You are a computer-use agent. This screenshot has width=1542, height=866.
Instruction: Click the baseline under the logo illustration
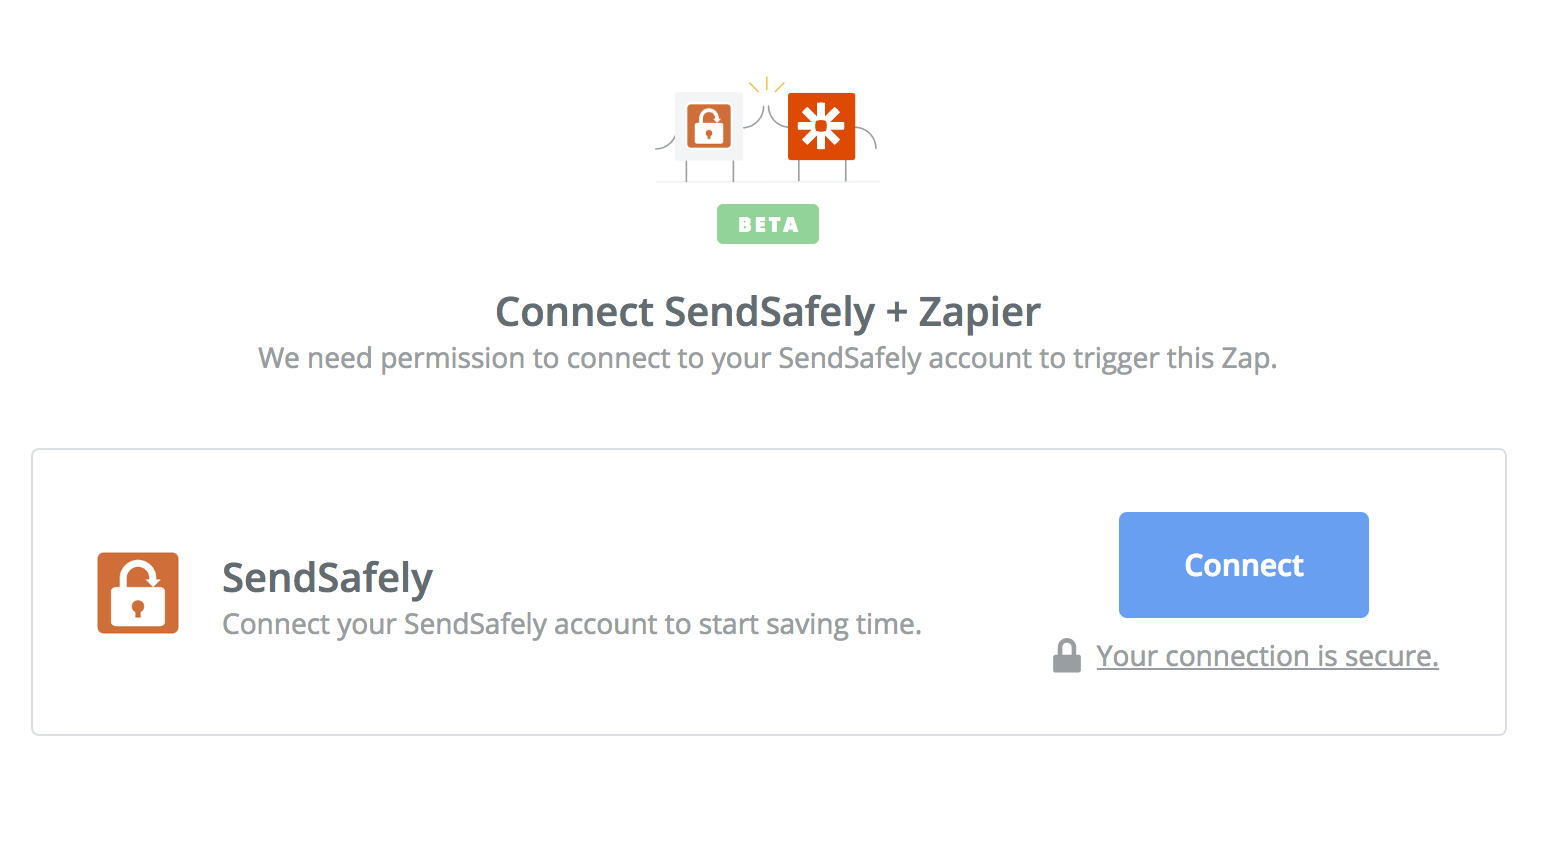[x=768, y=182]
